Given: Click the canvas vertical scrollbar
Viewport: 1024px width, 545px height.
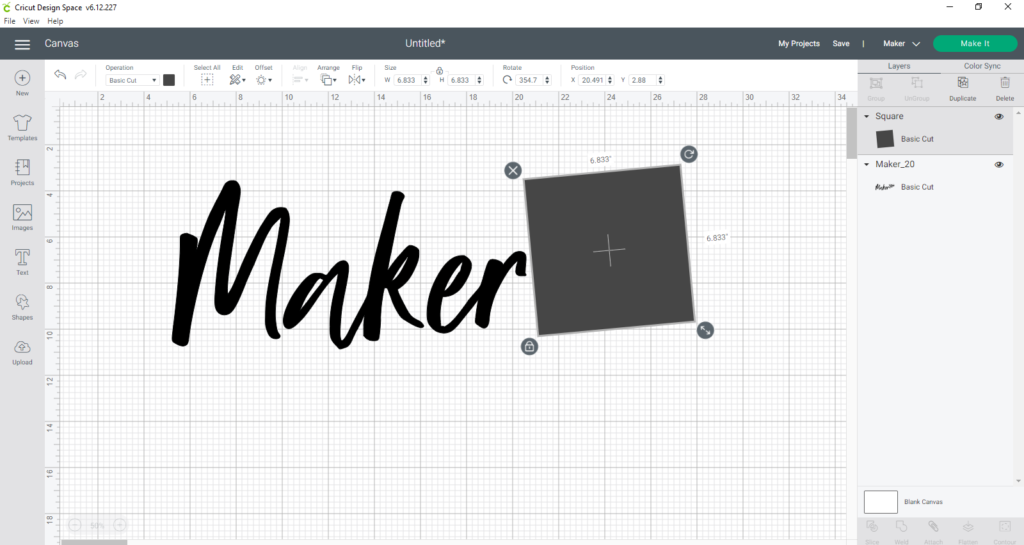Looking at the screenshot, I should (852, 133).
